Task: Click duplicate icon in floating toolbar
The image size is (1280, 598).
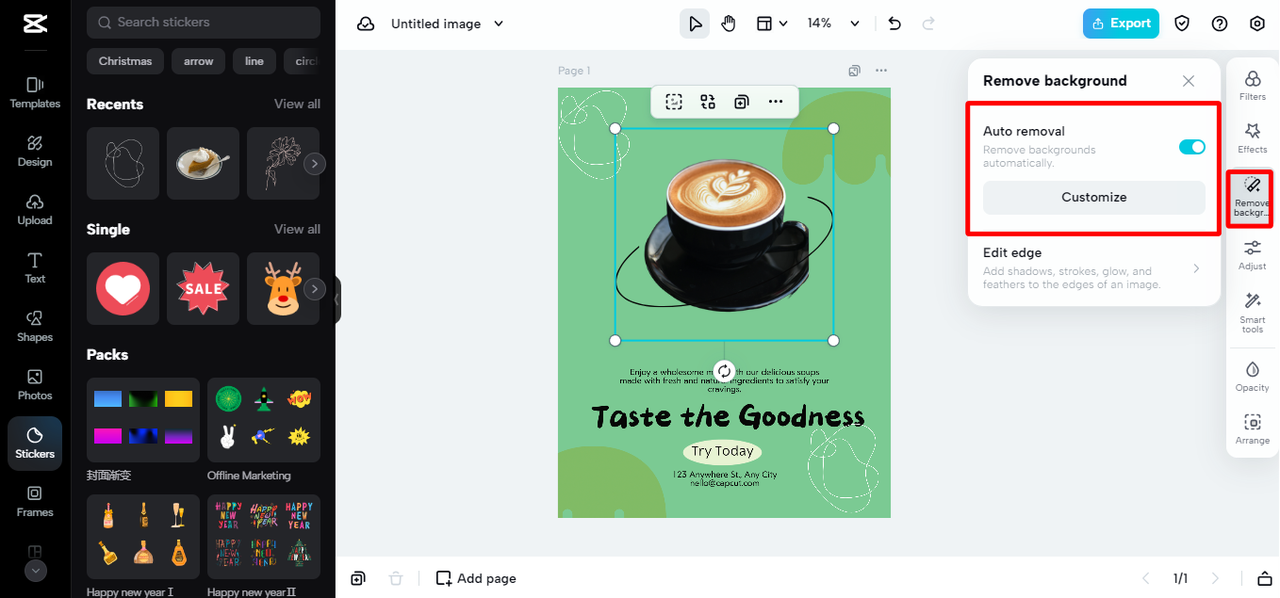Action: [x=741, y=101]
